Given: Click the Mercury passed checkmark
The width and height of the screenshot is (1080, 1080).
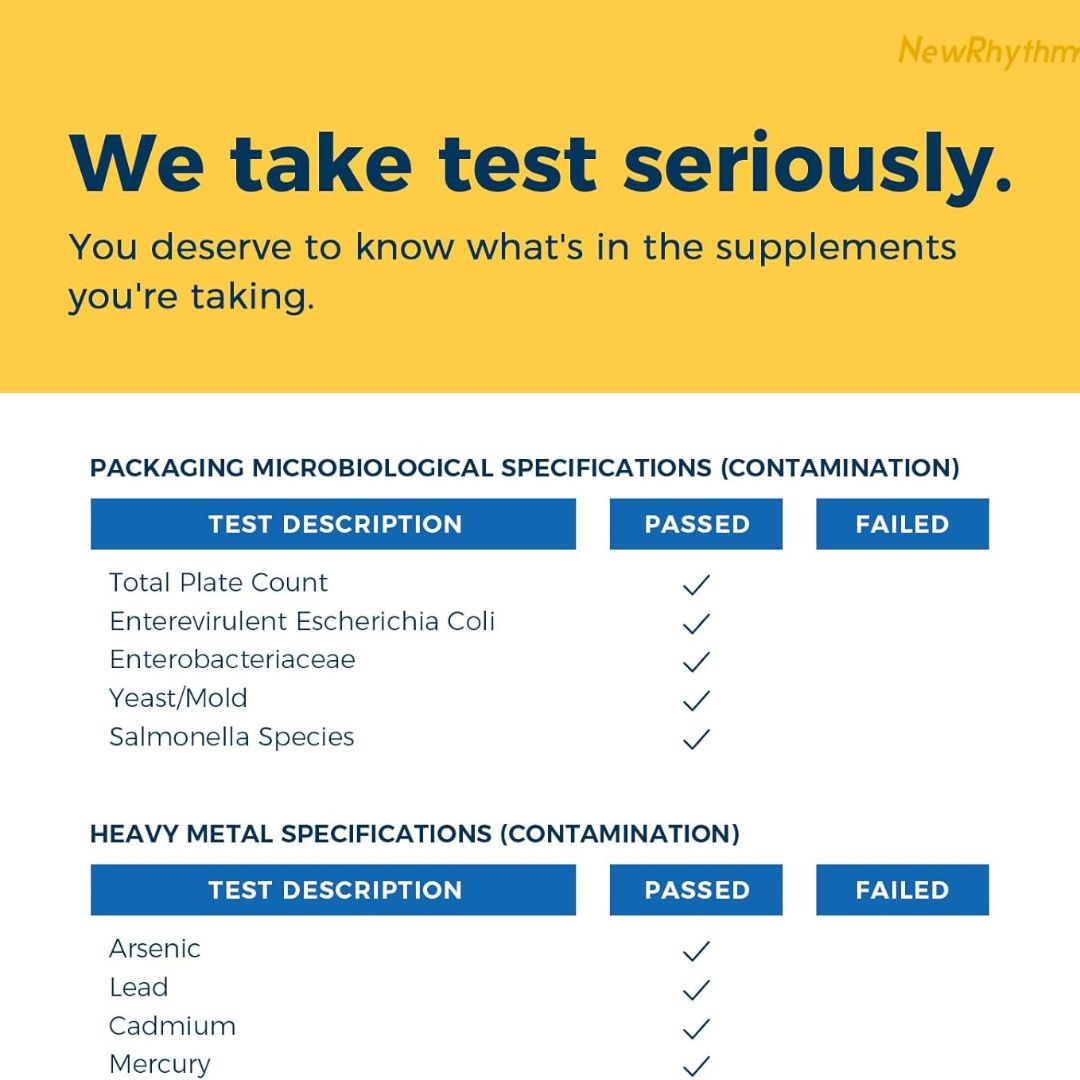Looking at the screenshot, I should [696, 1066].
